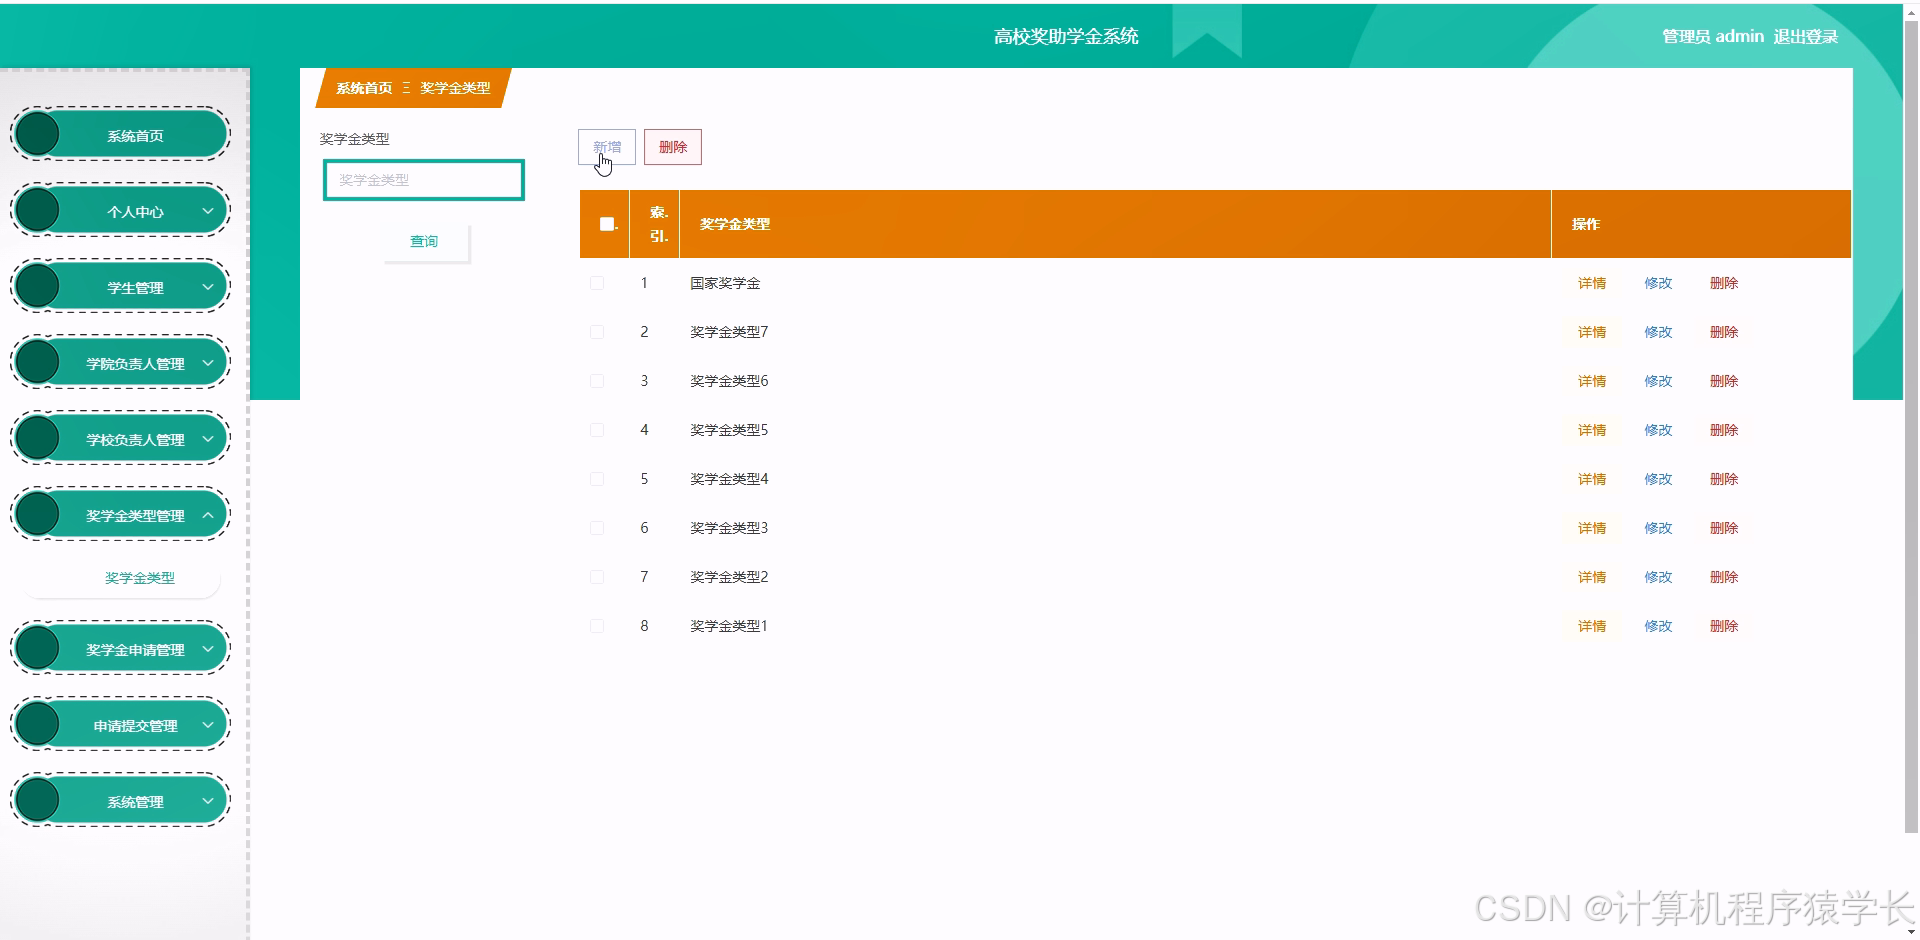Click 删除 for 国家奖学金 row
Viewport: 1920px width, 940px height.
pyautogui.click(x=1724, y=283)
